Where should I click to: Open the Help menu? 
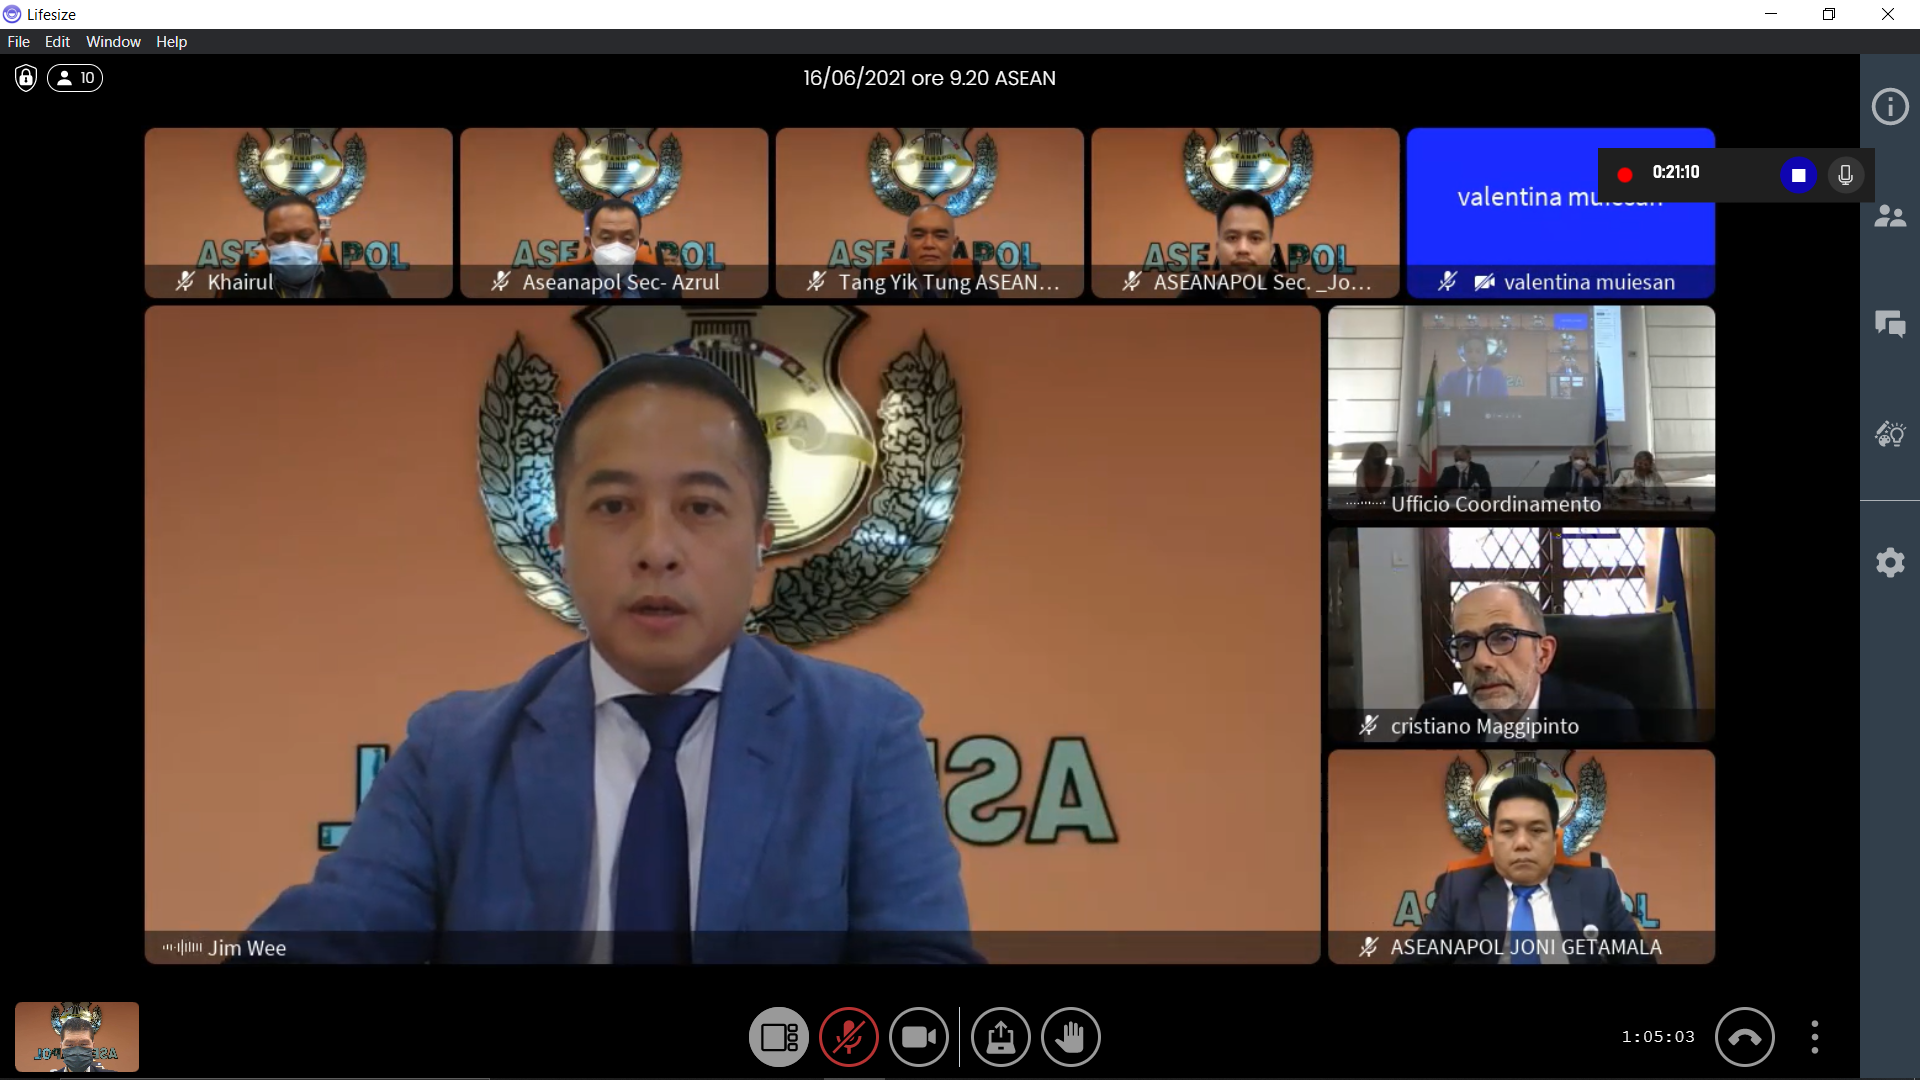click(x=171, y=42)
